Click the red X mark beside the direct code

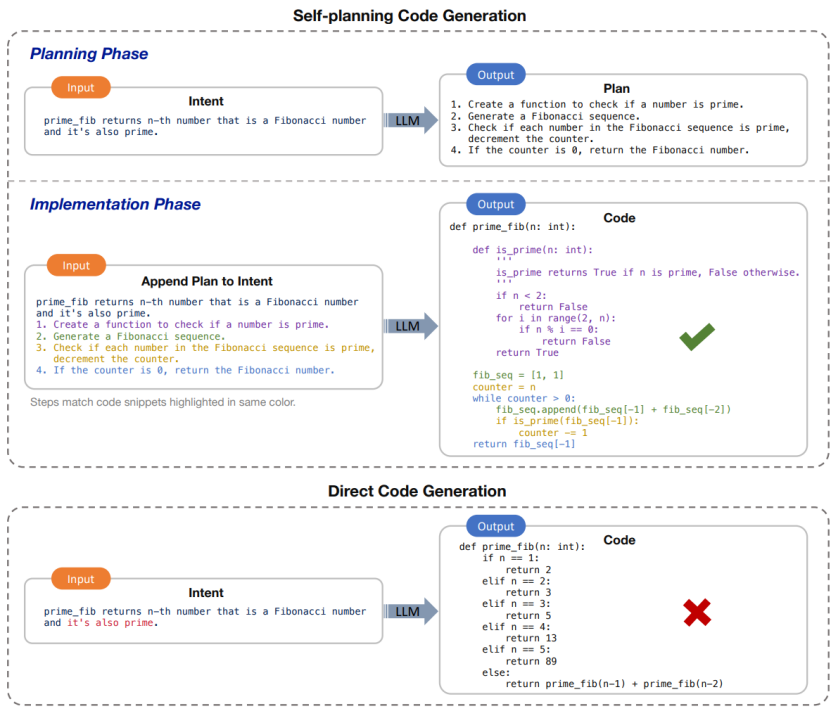697,612
